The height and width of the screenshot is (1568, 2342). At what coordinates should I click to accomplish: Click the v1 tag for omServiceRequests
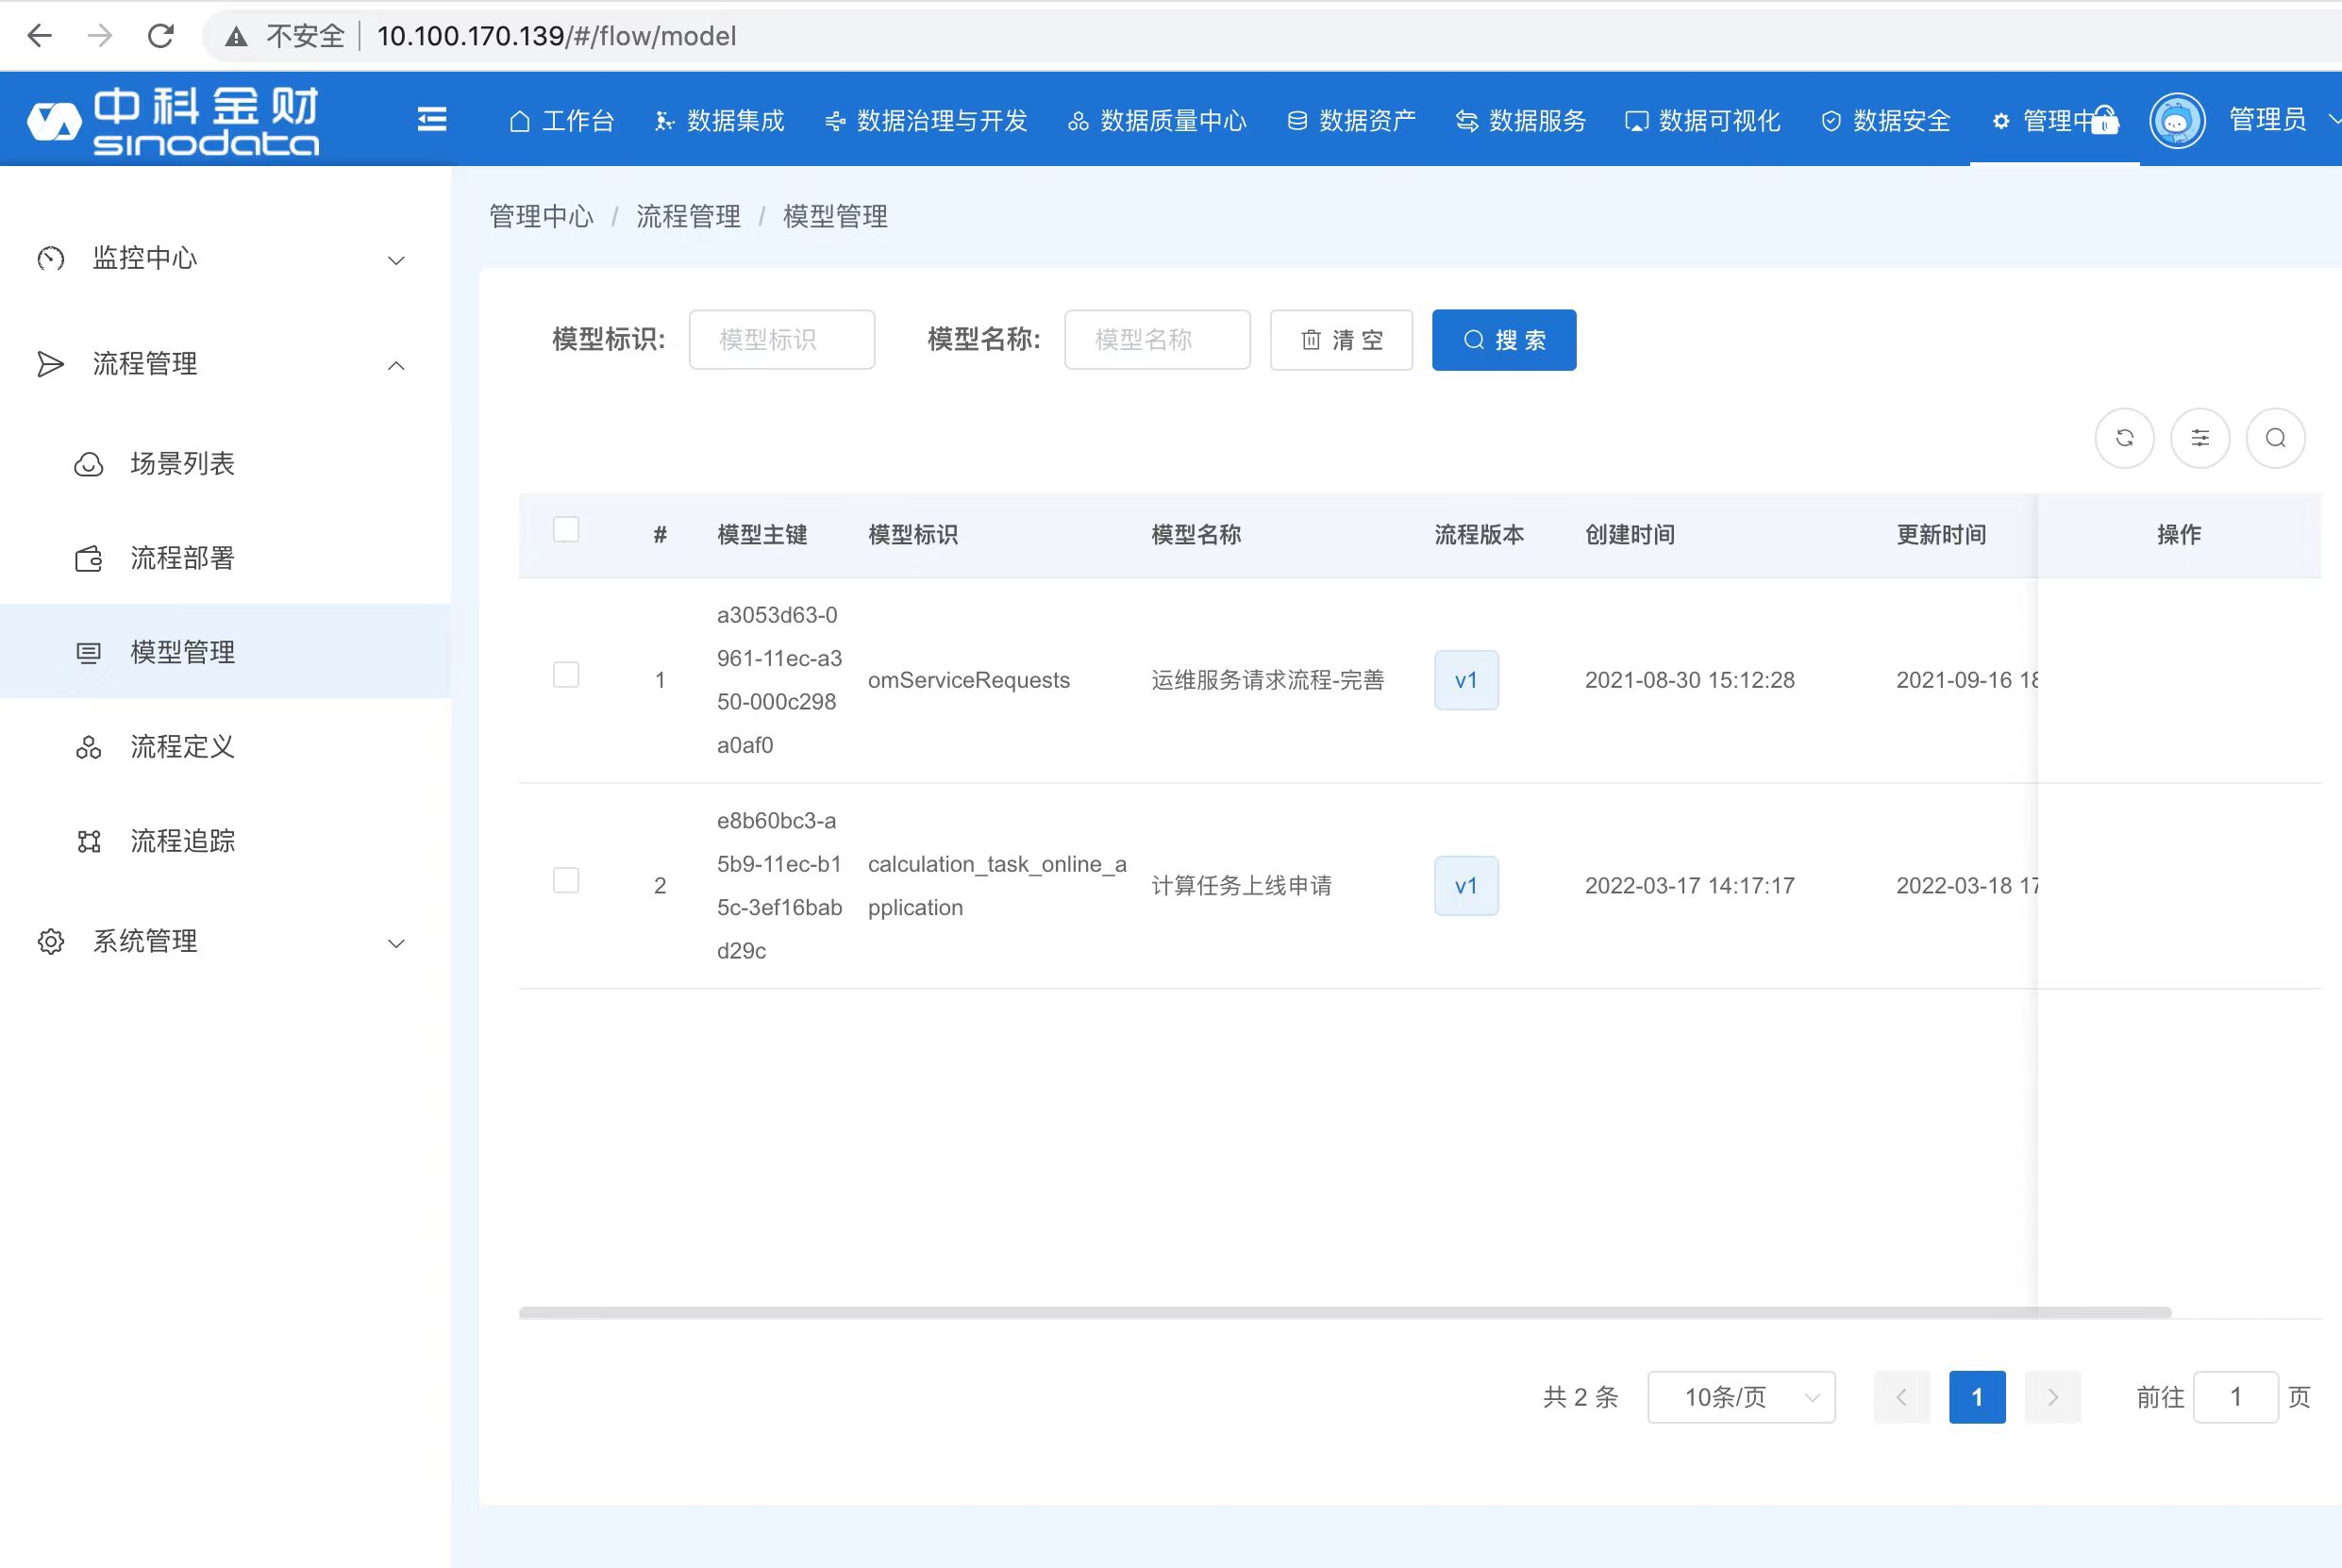[x=1466, y=680]
